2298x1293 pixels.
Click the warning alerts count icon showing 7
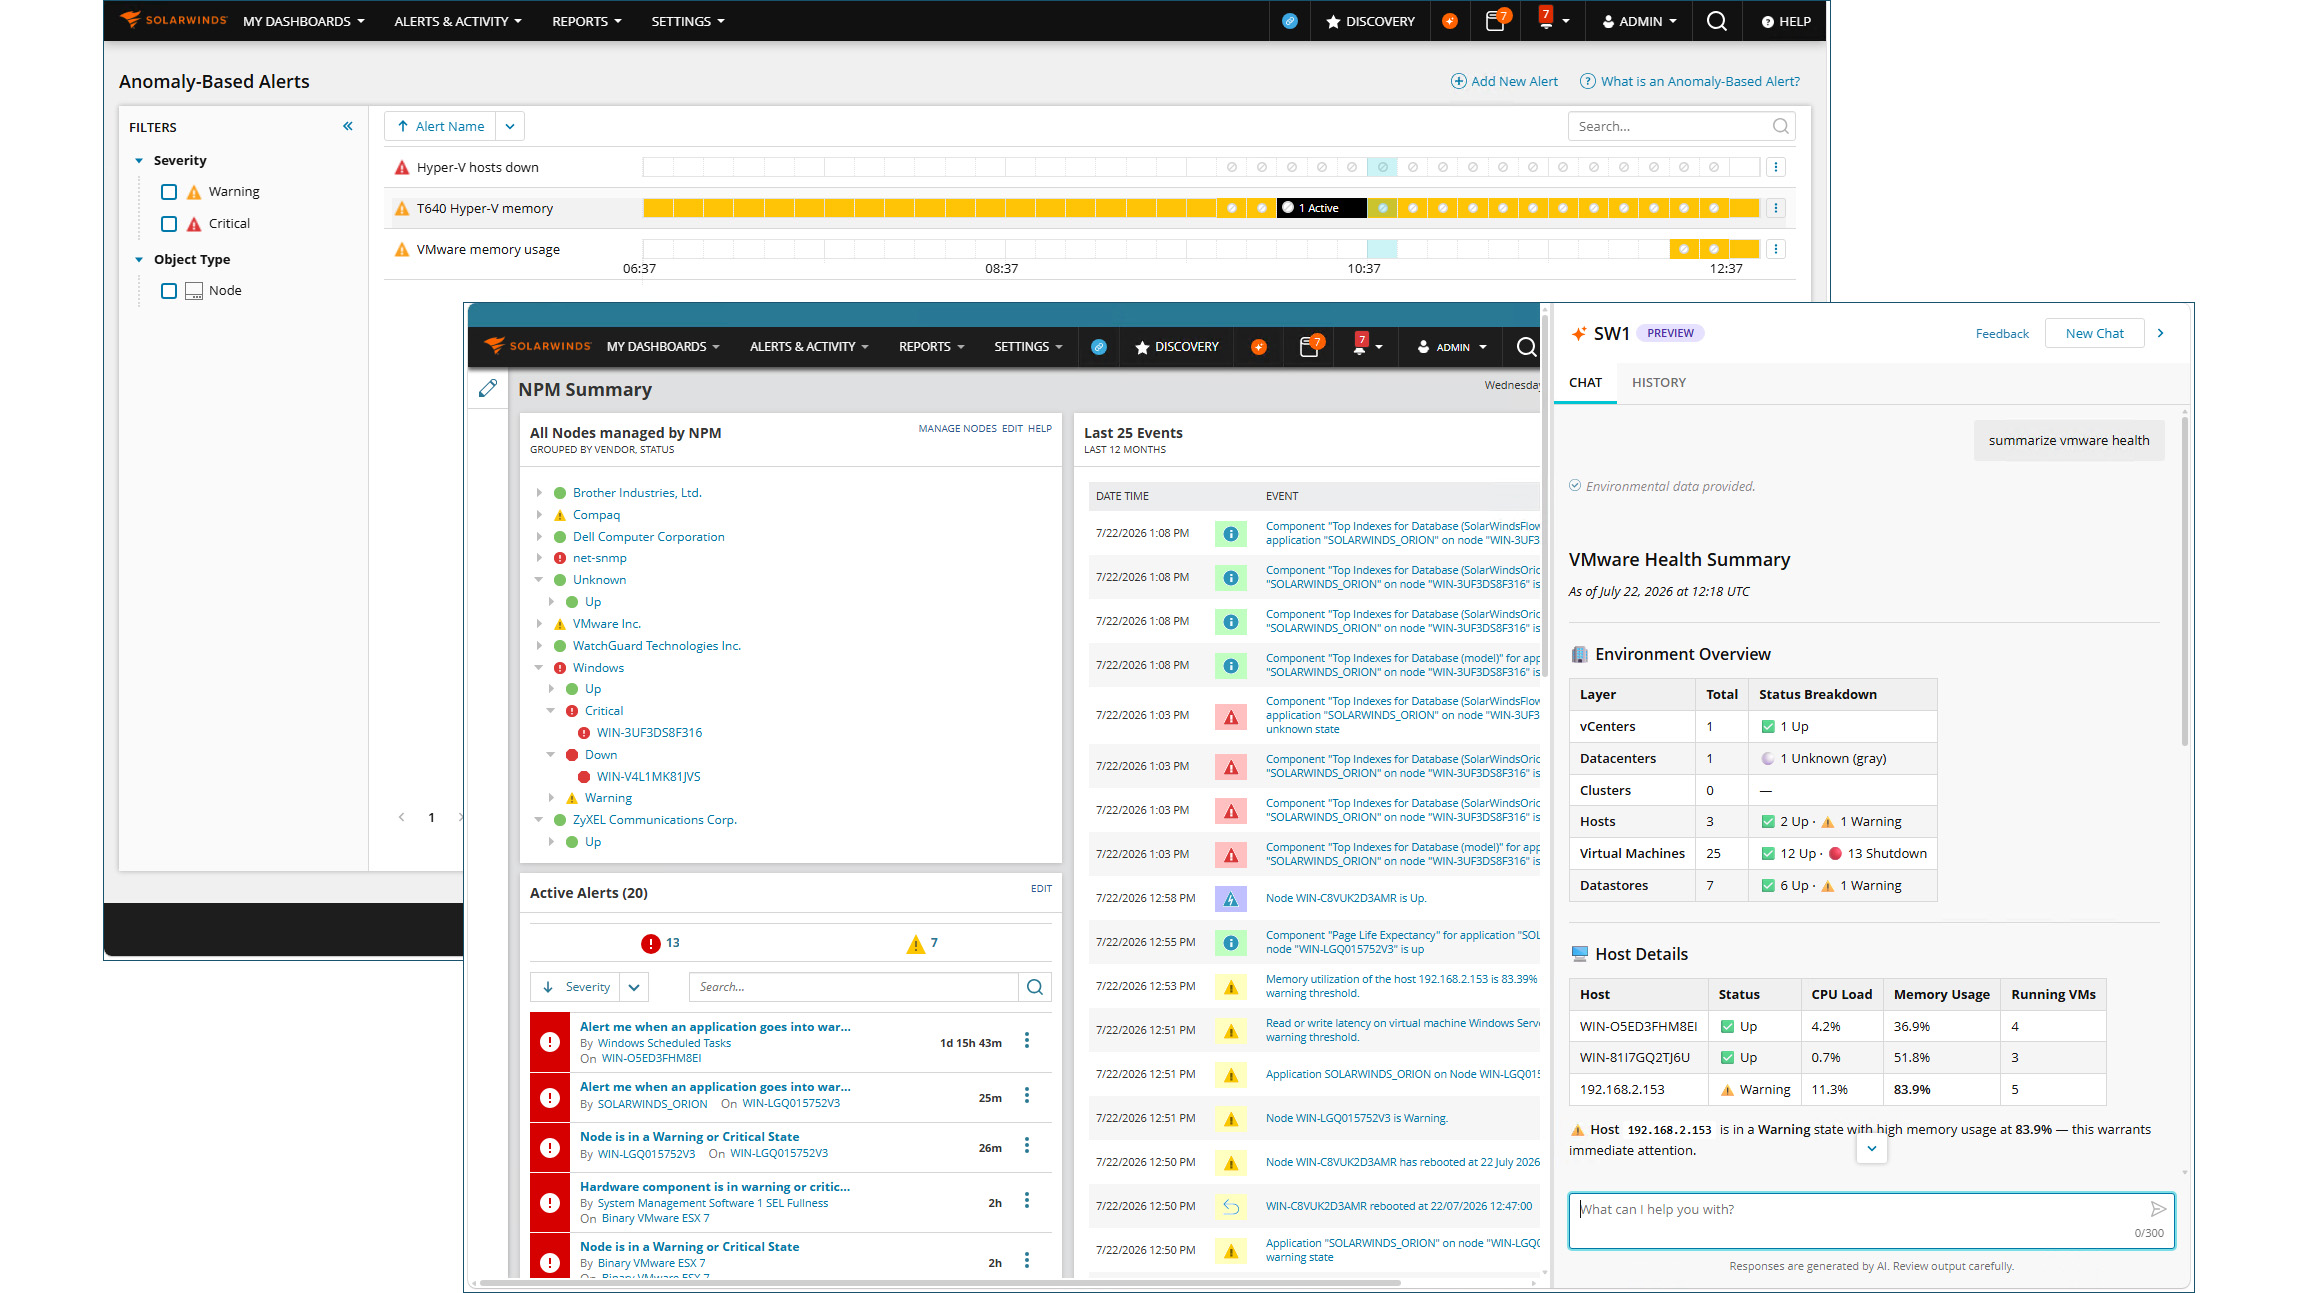[x=915, y=943]
